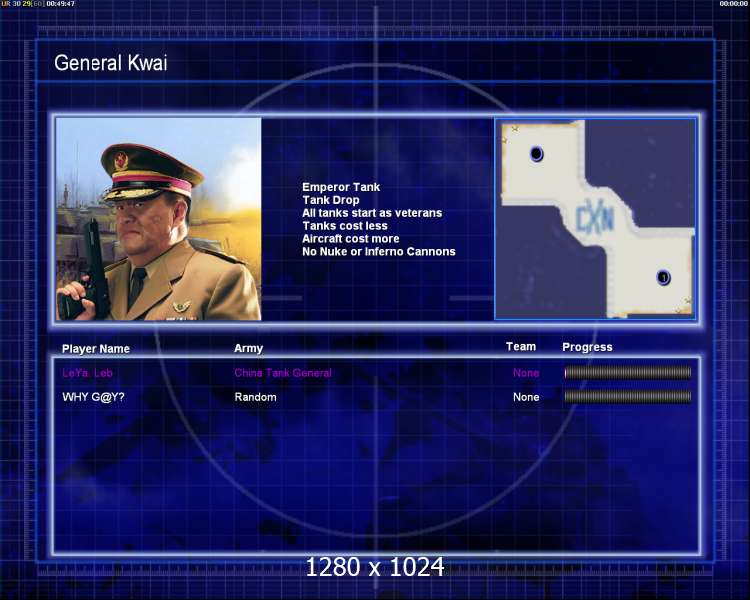
Task: Click the 'Aircraft cost more' line
Action: (351, 239)
